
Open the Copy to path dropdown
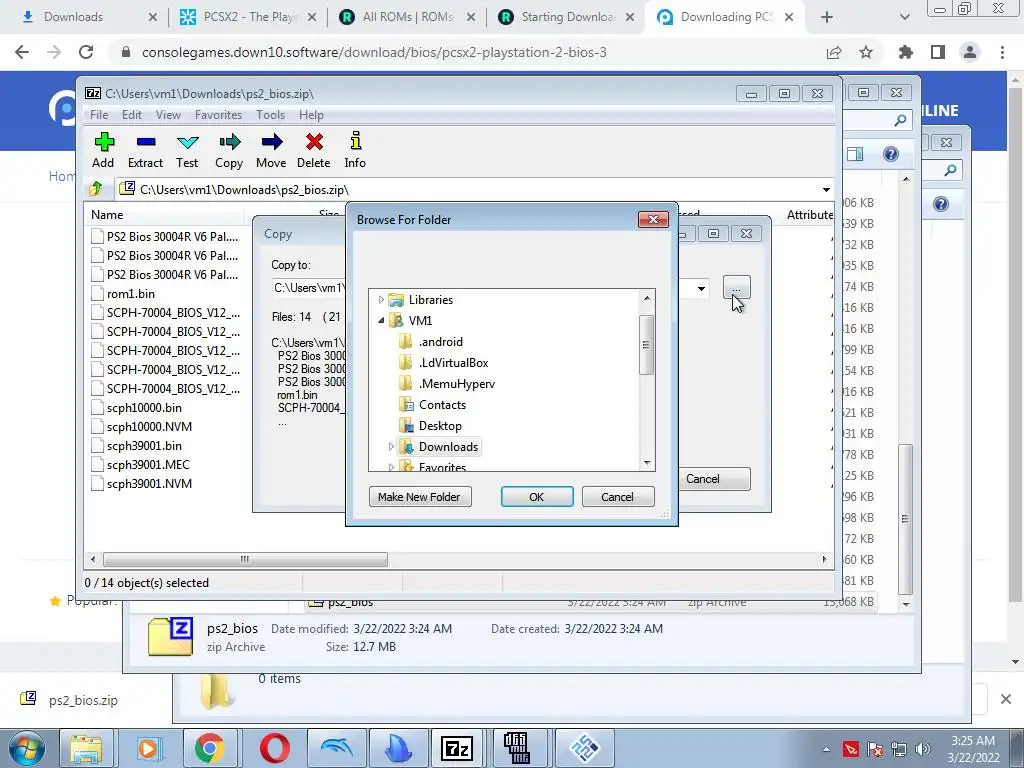[x=701, y=289]
